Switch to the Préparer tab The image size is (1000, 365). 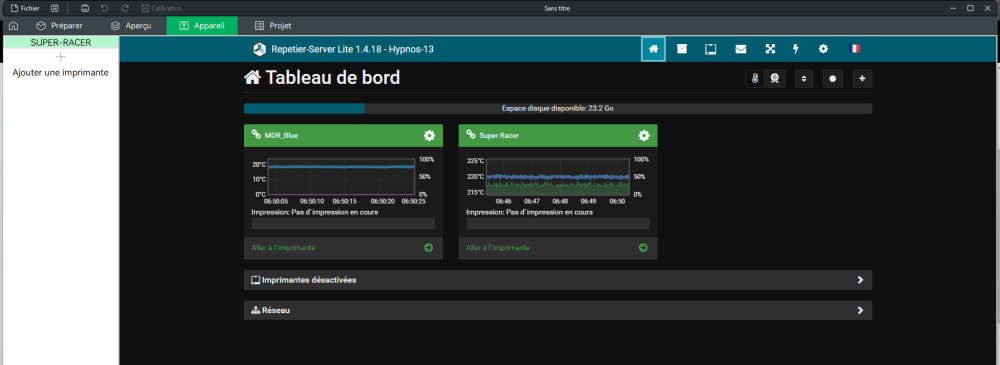tap(59, 26)
